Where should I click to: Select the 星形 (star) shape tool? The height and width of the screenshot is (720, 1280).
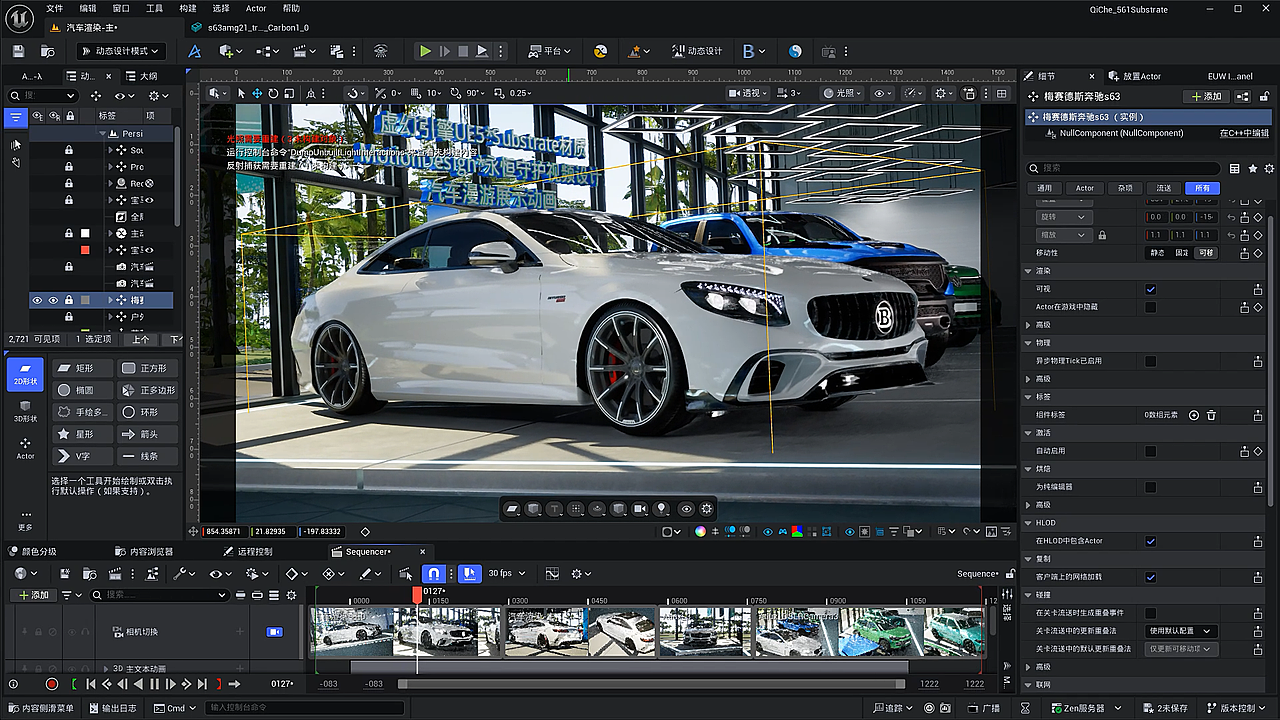pyautogui.click(x=82, y=434)
